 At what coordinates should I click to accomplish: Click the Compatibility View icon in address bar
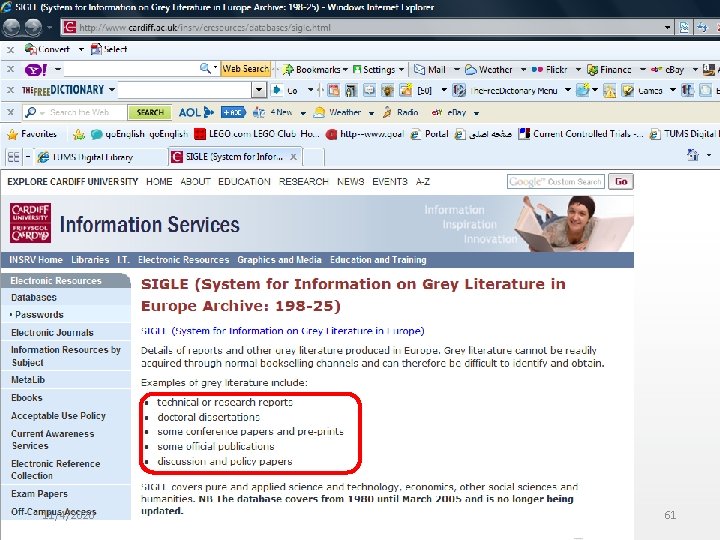pyautogui.click(x=684, y=28)
